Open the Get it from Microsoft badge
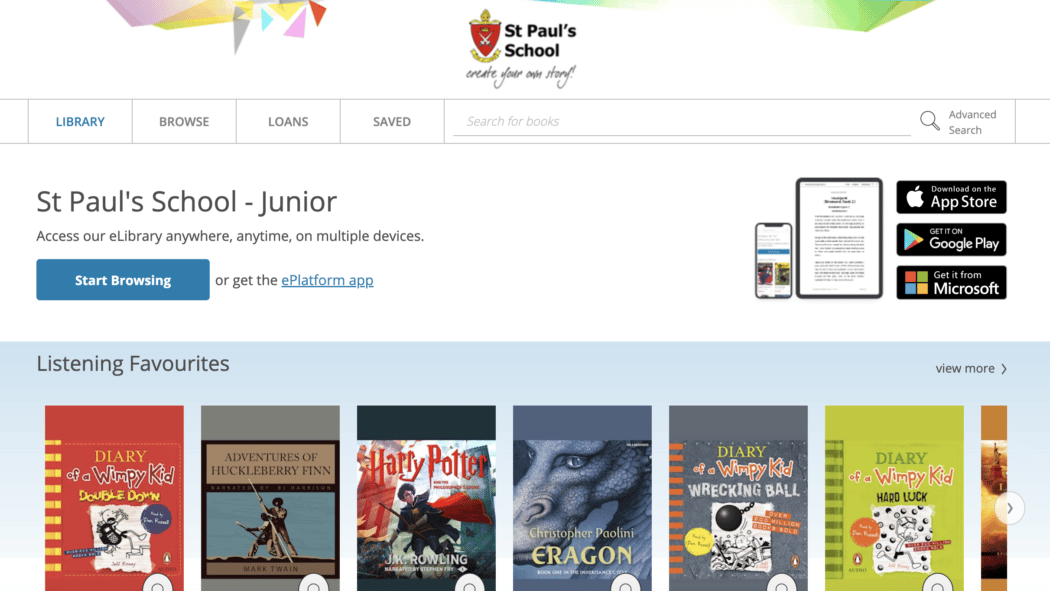The width and height of the screenshot is (1050, 591). (x=951, y=282)
